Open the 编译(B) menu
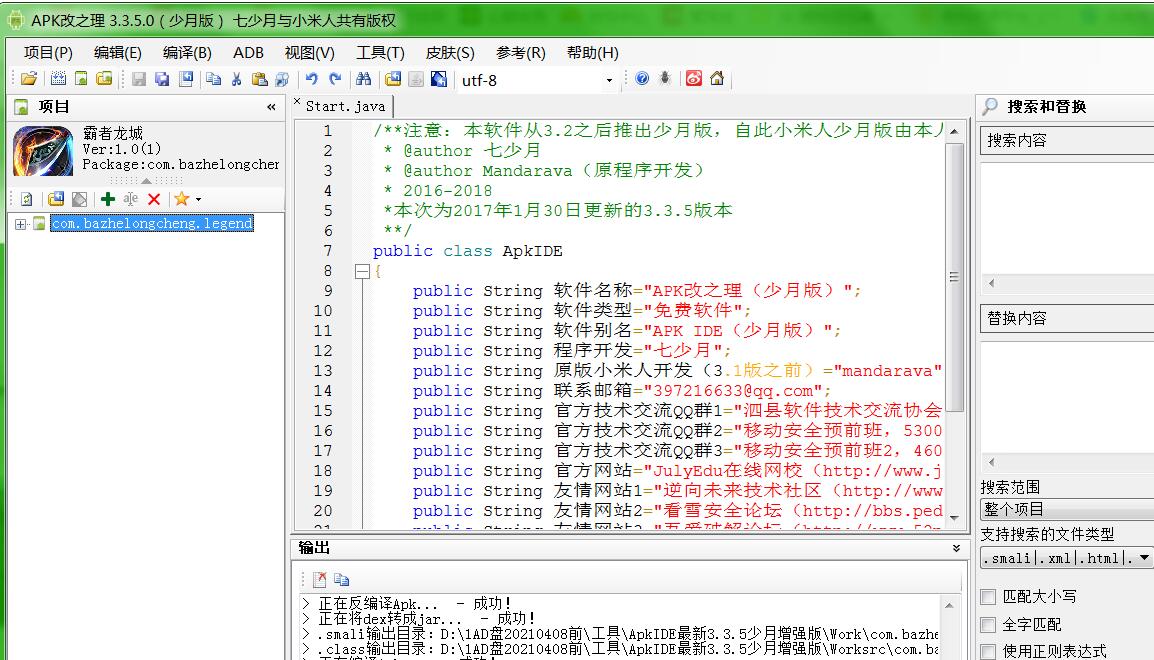 (187, 53)
